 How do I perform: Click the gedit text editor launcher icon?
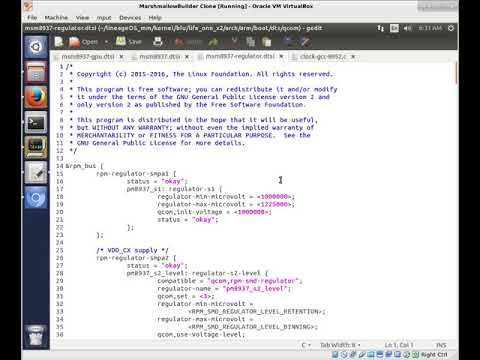coord(36,173)
